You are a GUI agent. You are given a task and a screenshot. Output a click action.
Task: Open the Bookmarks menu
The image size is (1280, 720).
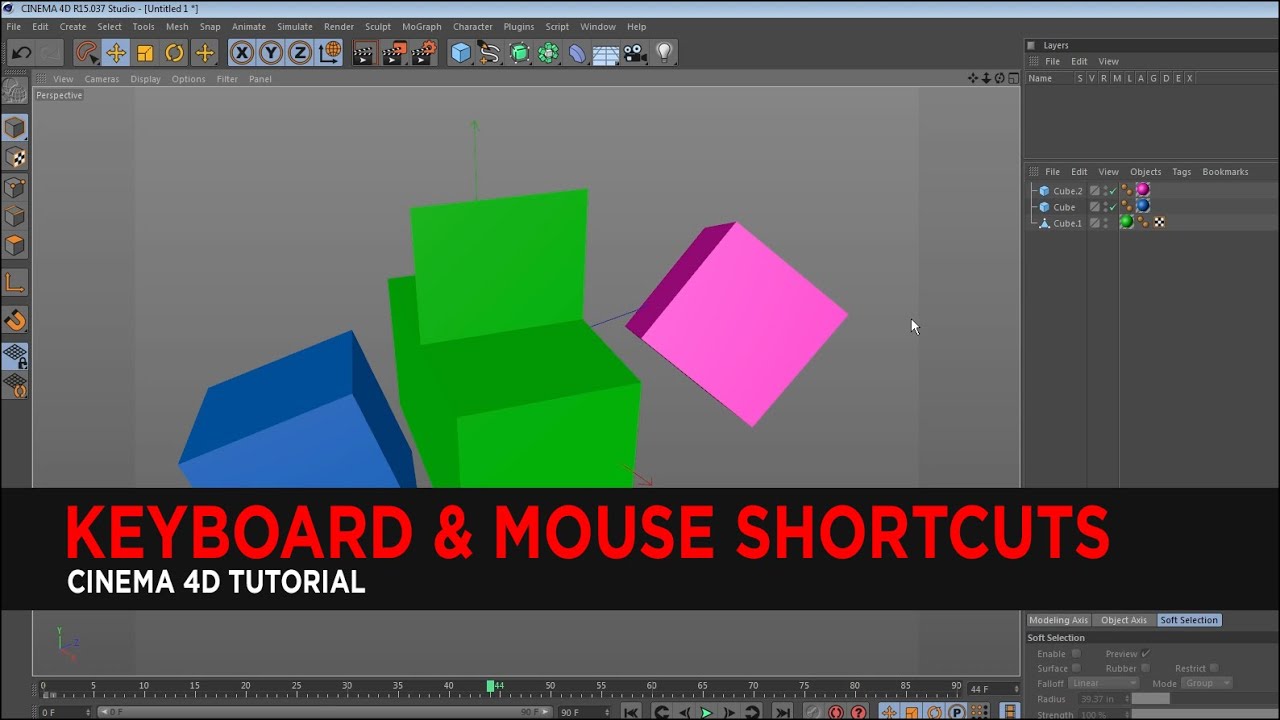coord(1225,172)
